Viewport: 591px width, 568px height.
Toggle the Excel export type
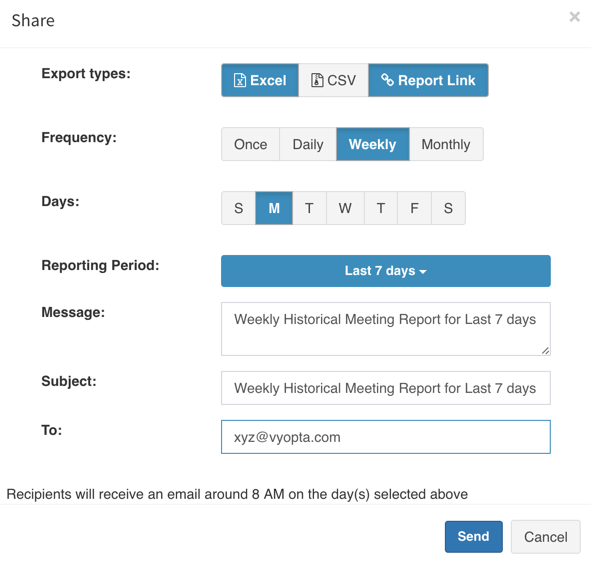(260, 80)
